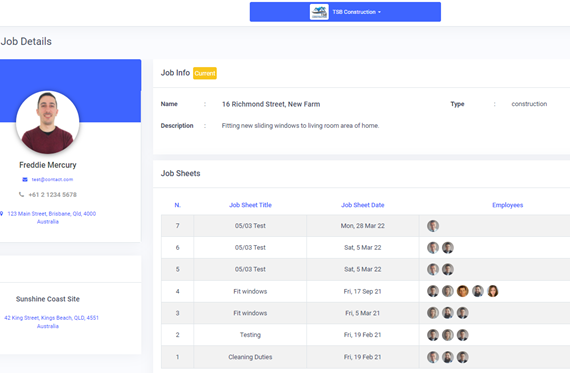The image size is (570, 373).
Task: Click the first employee avatar in row 6
Action: (433, 248)
